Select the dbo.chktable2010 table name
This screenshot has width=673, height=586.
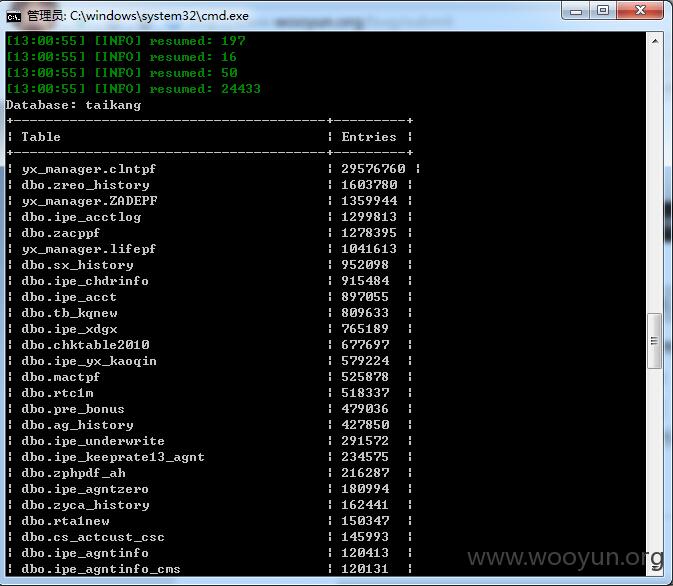click(85, 345)
